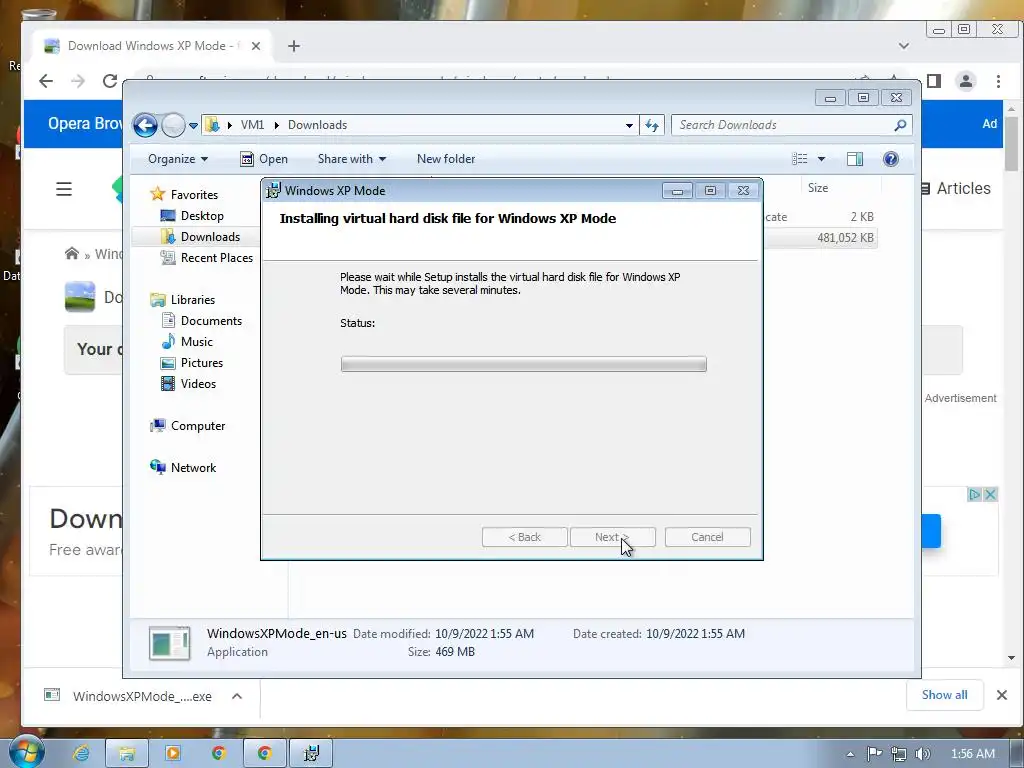This screenshot has width=1024, height=768.
Task: Select the Download Windows XP Mode tab
Action: click(153, 46)
